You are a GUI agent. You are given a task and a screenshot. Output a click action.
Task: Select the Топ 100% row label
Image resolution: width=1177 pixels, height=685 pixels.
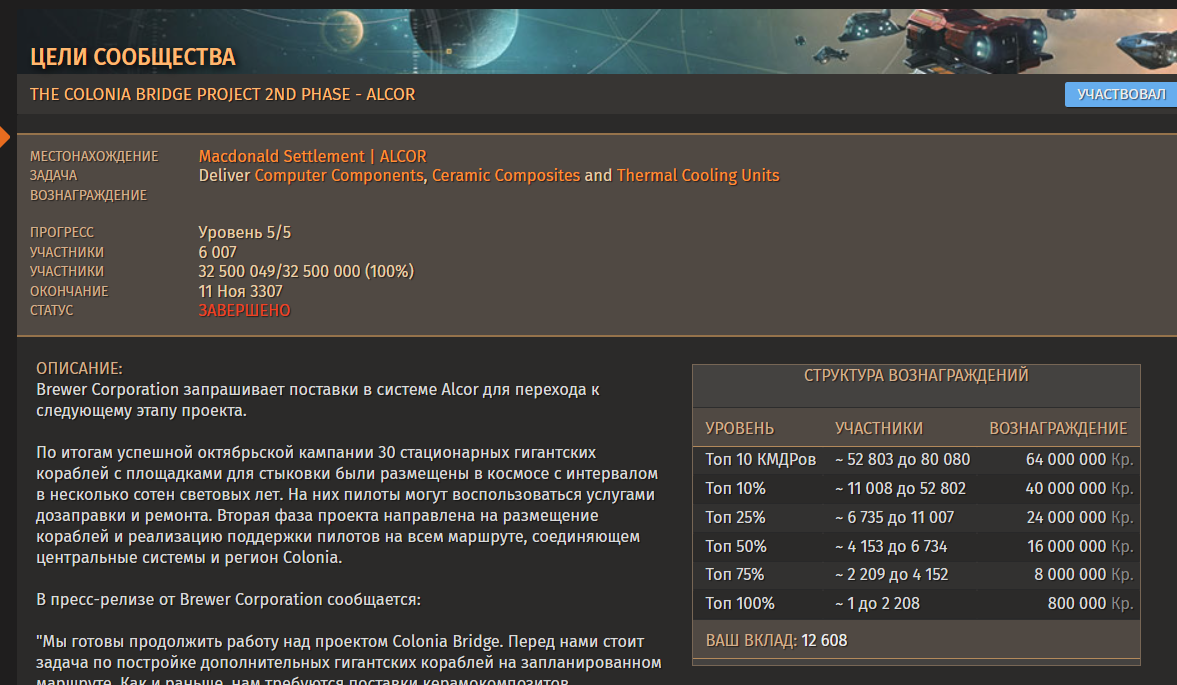click(740, 603)
